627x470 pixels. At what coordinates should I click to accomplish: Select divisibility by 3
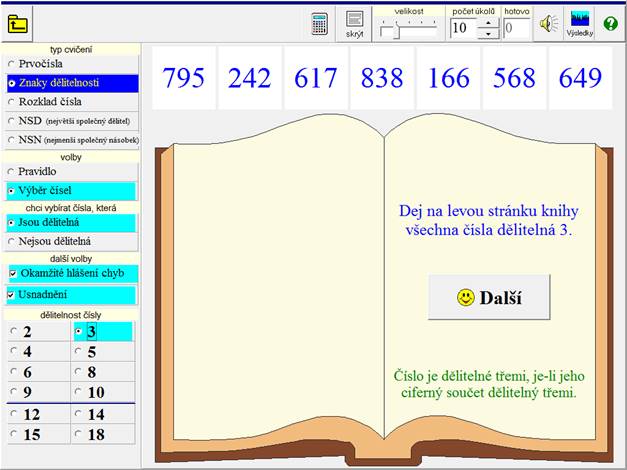[103, 332]
